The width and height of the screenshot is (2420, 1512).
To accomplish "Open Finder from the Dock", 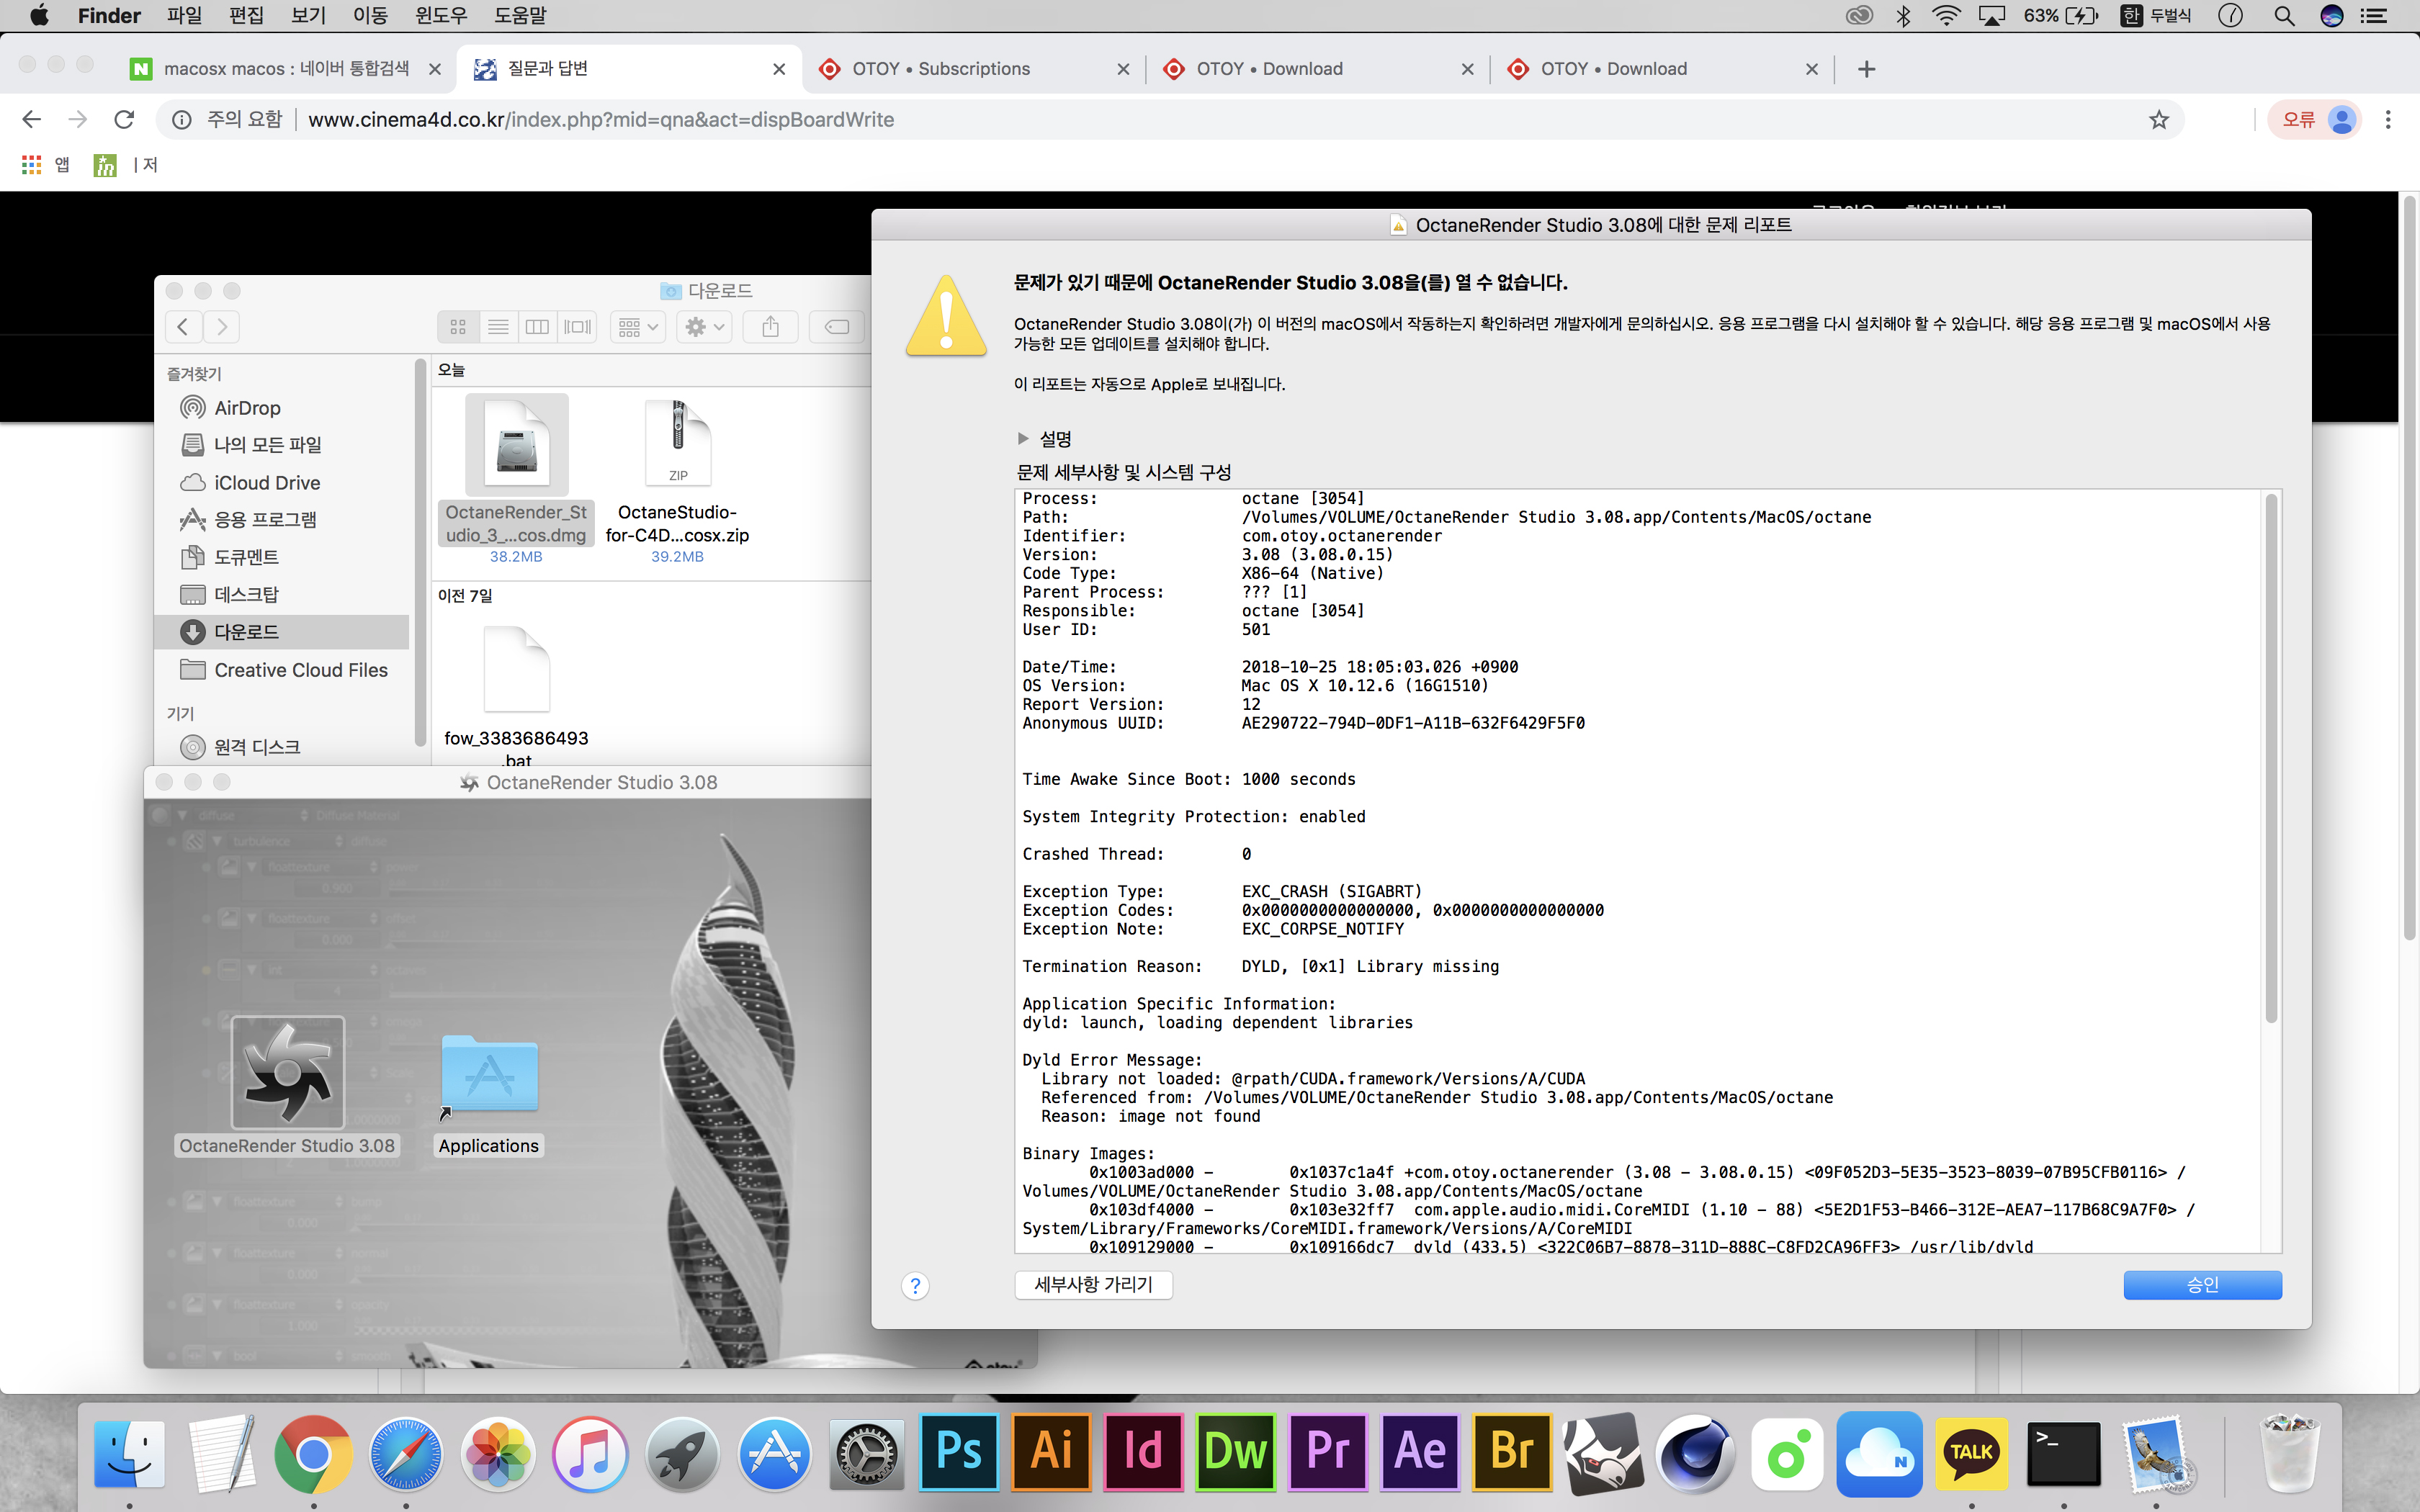I will point(130,1453).
